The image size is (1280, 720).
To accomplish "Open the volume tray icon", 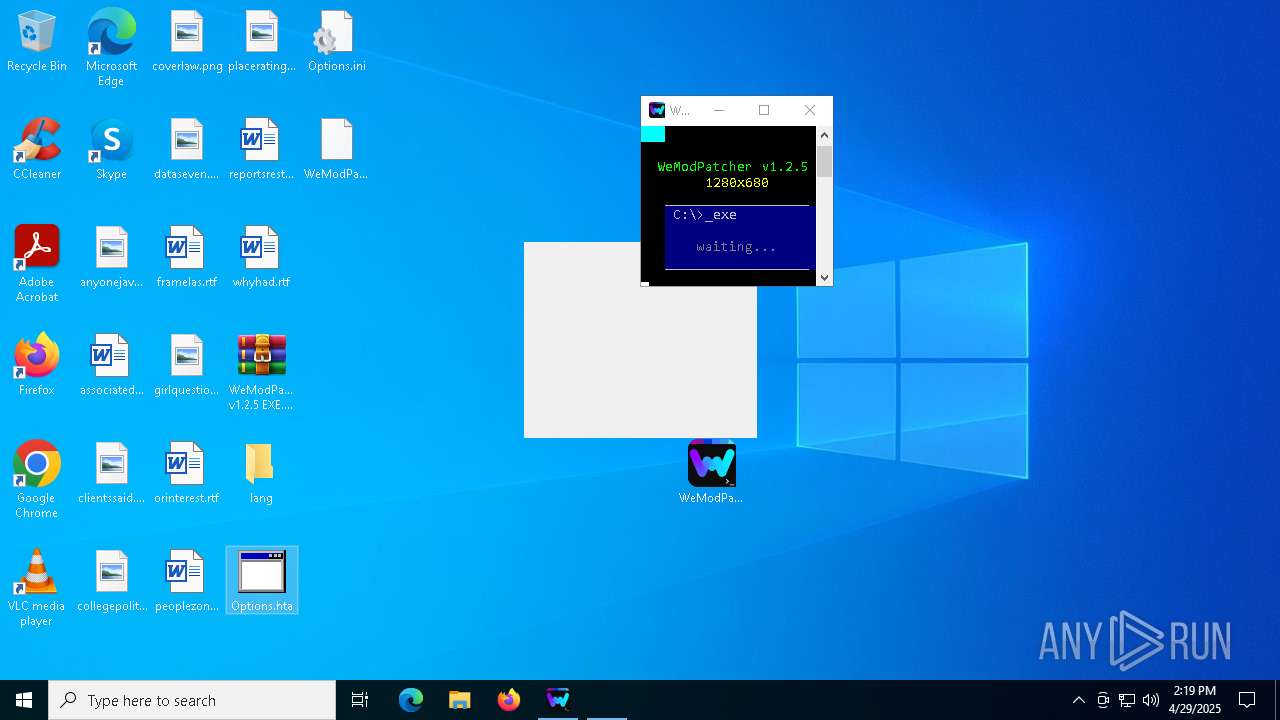I will [x=1151, y=700].
